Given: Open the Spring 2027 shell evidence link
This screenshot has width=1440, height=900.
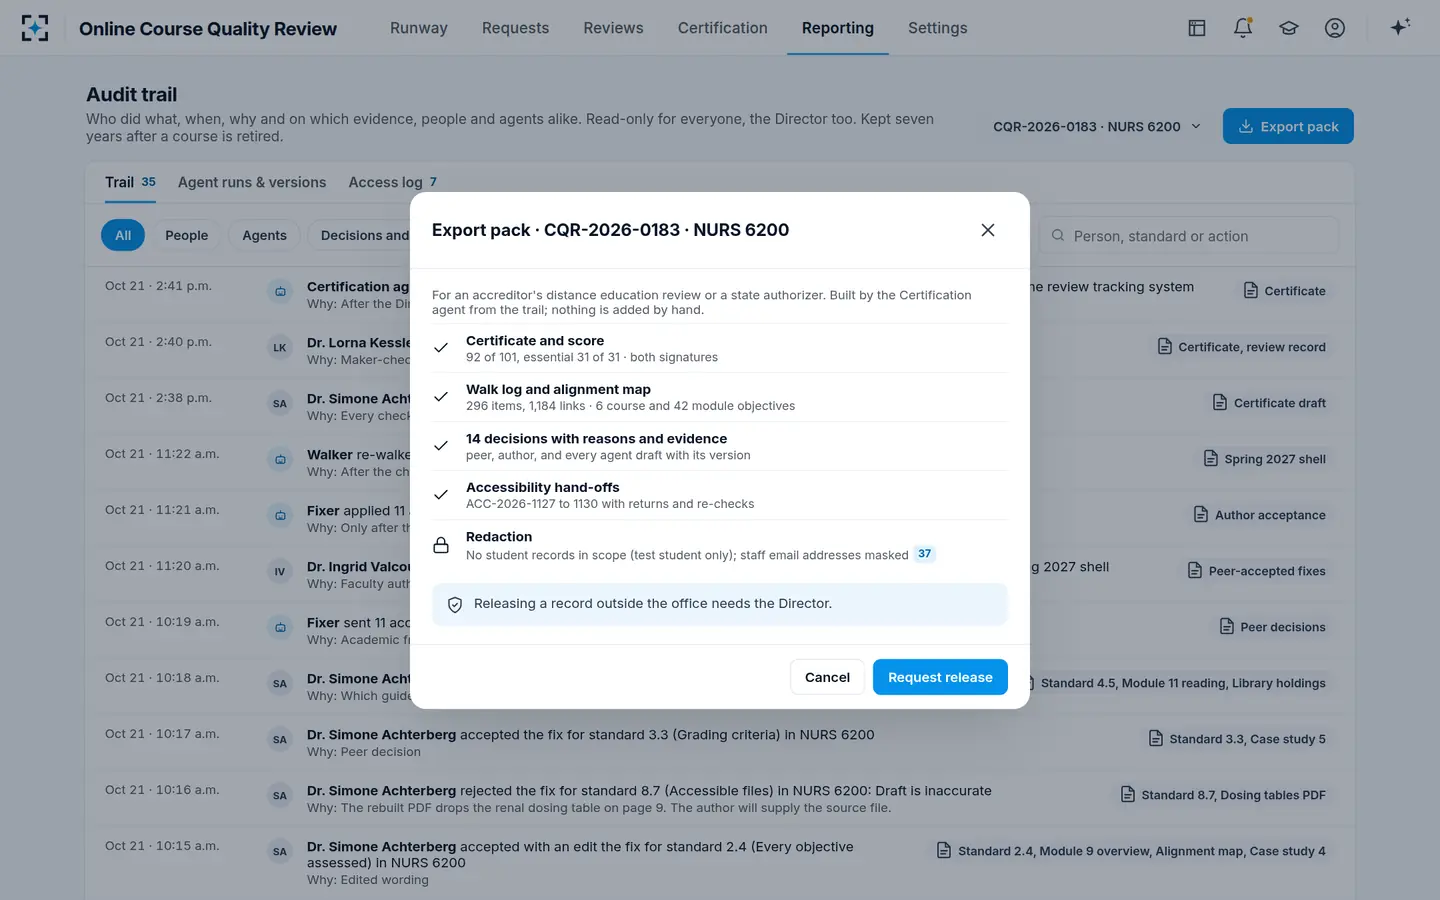Looking at the screenshot, I should point(1264,459).
